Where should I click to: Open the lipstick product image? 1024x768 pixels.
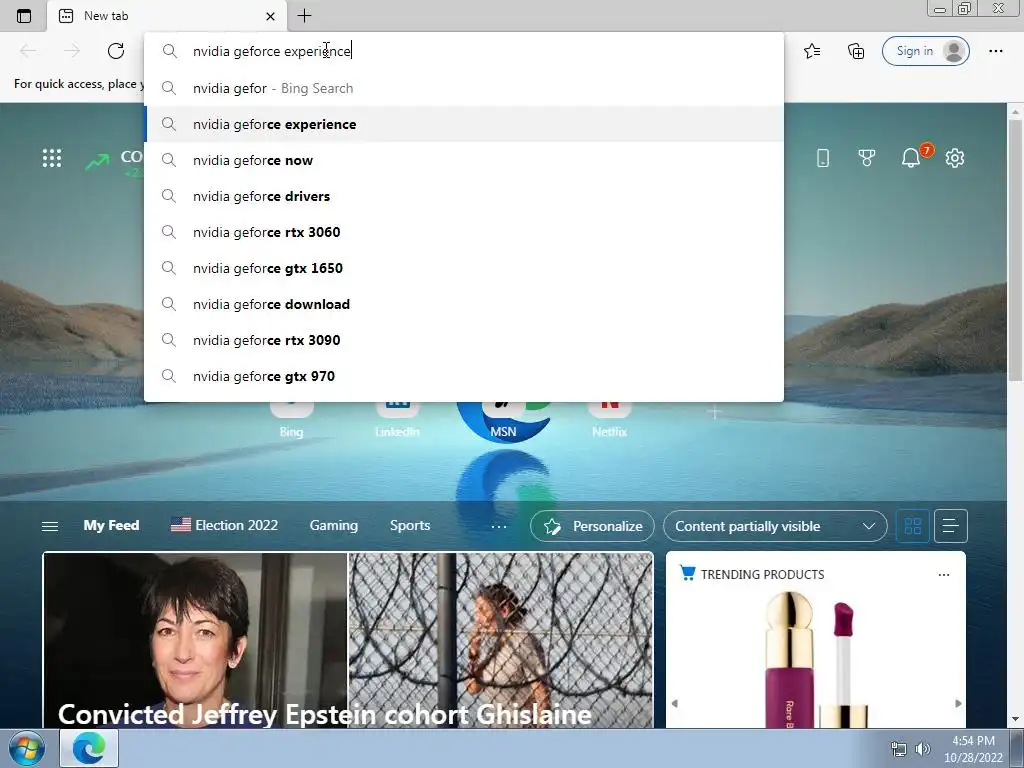pyautogui.click(x=816, y=660)
